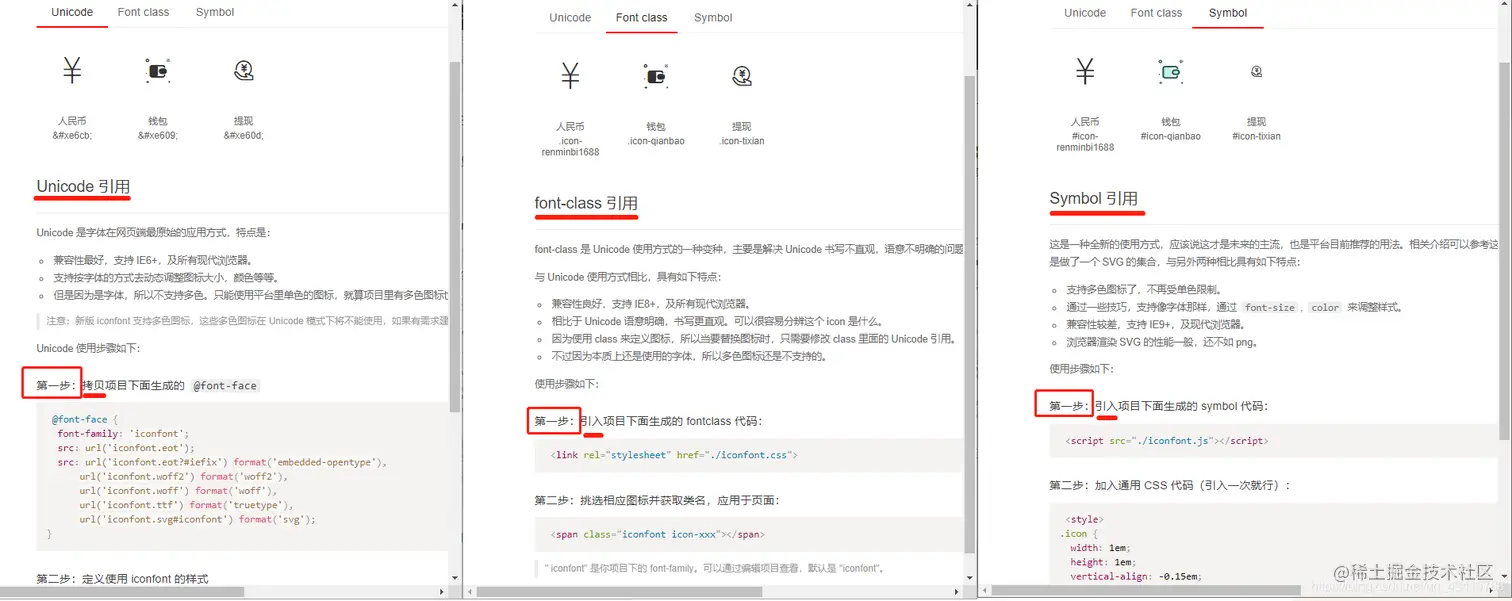Select the 人民币 icon in the left panel
The image size is (1512, 601).
[x=71, y=70]
